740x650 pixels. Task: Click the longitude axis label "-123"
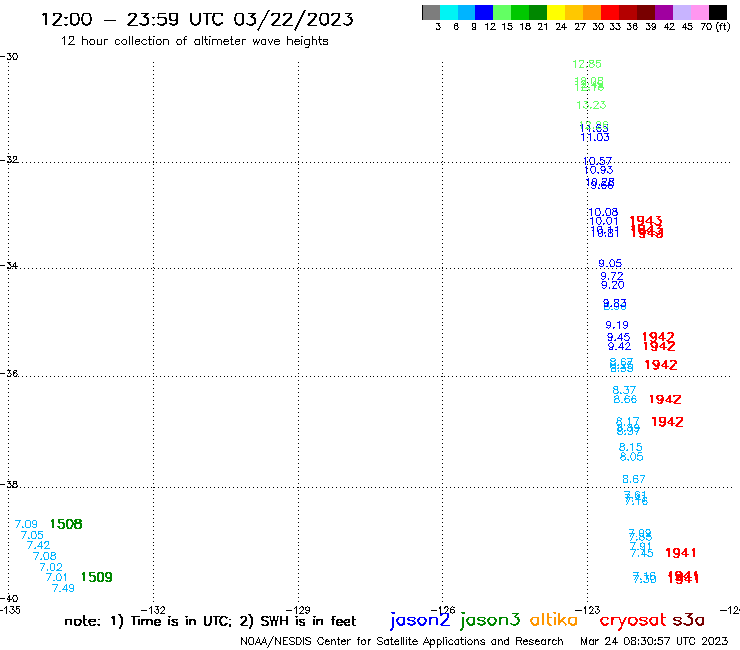tap(588, 610)
